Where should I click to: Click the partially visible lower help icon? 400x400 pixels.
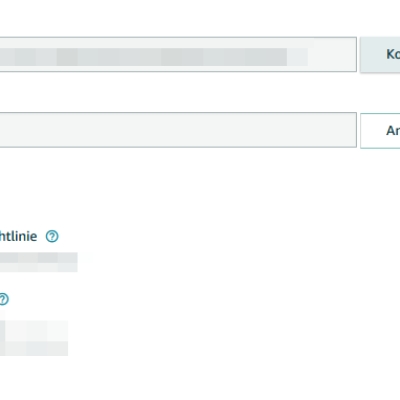pos(3,299)
